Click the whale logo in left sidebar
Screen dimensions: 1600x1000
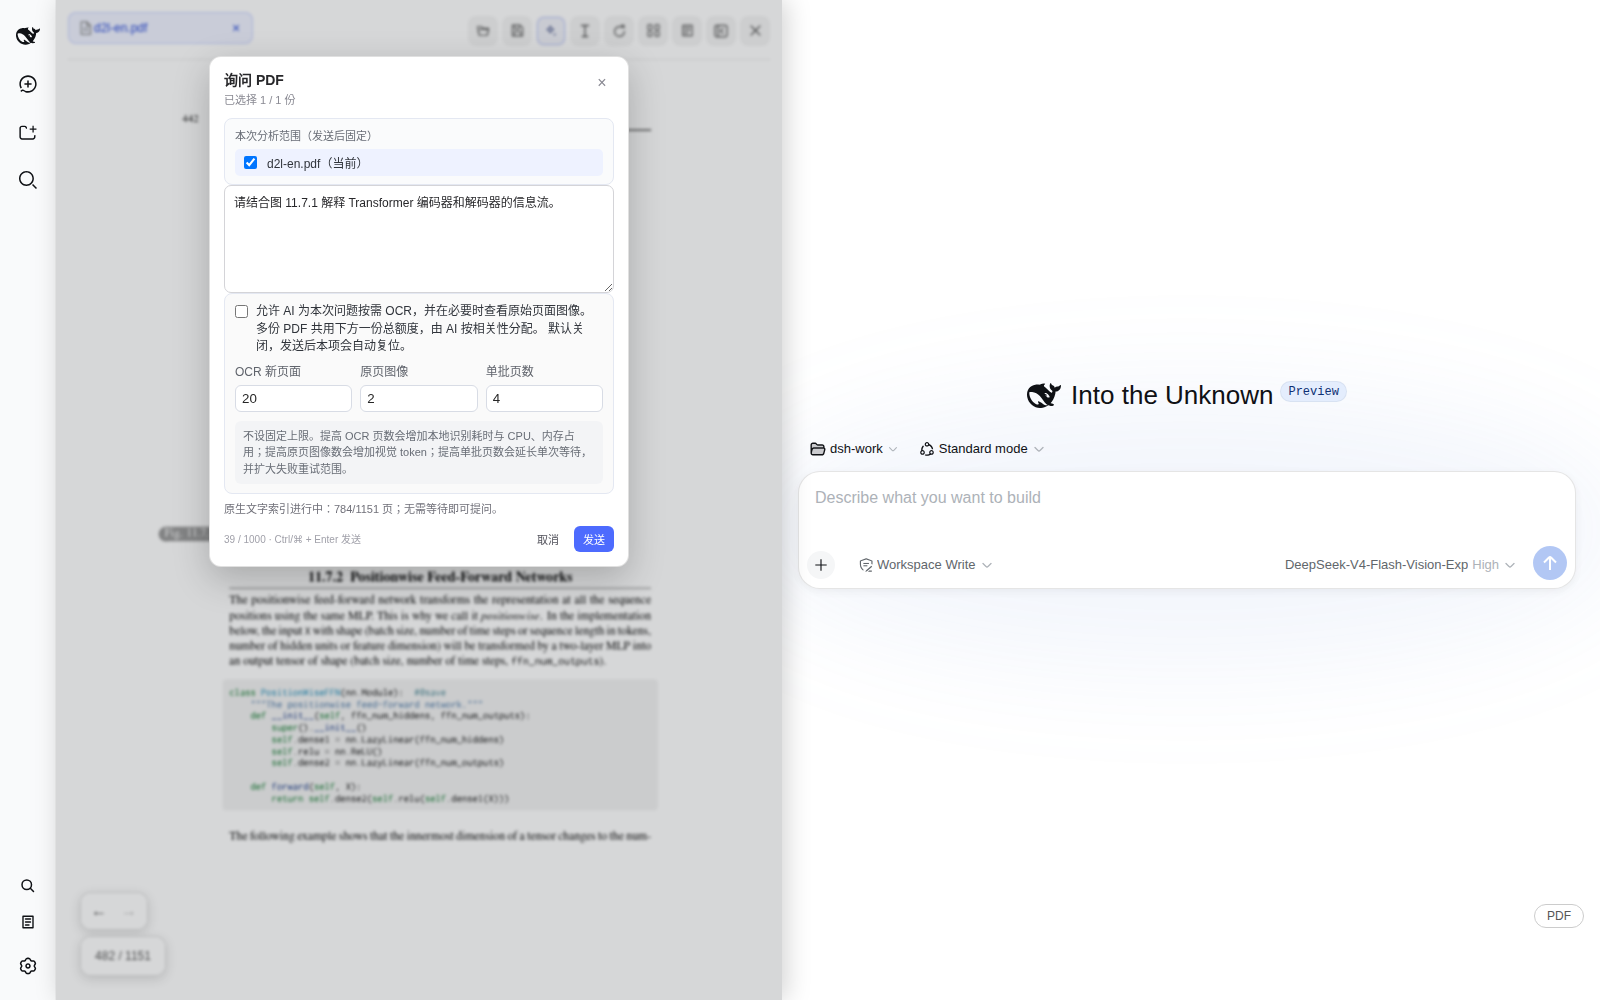tap(28, 36)
